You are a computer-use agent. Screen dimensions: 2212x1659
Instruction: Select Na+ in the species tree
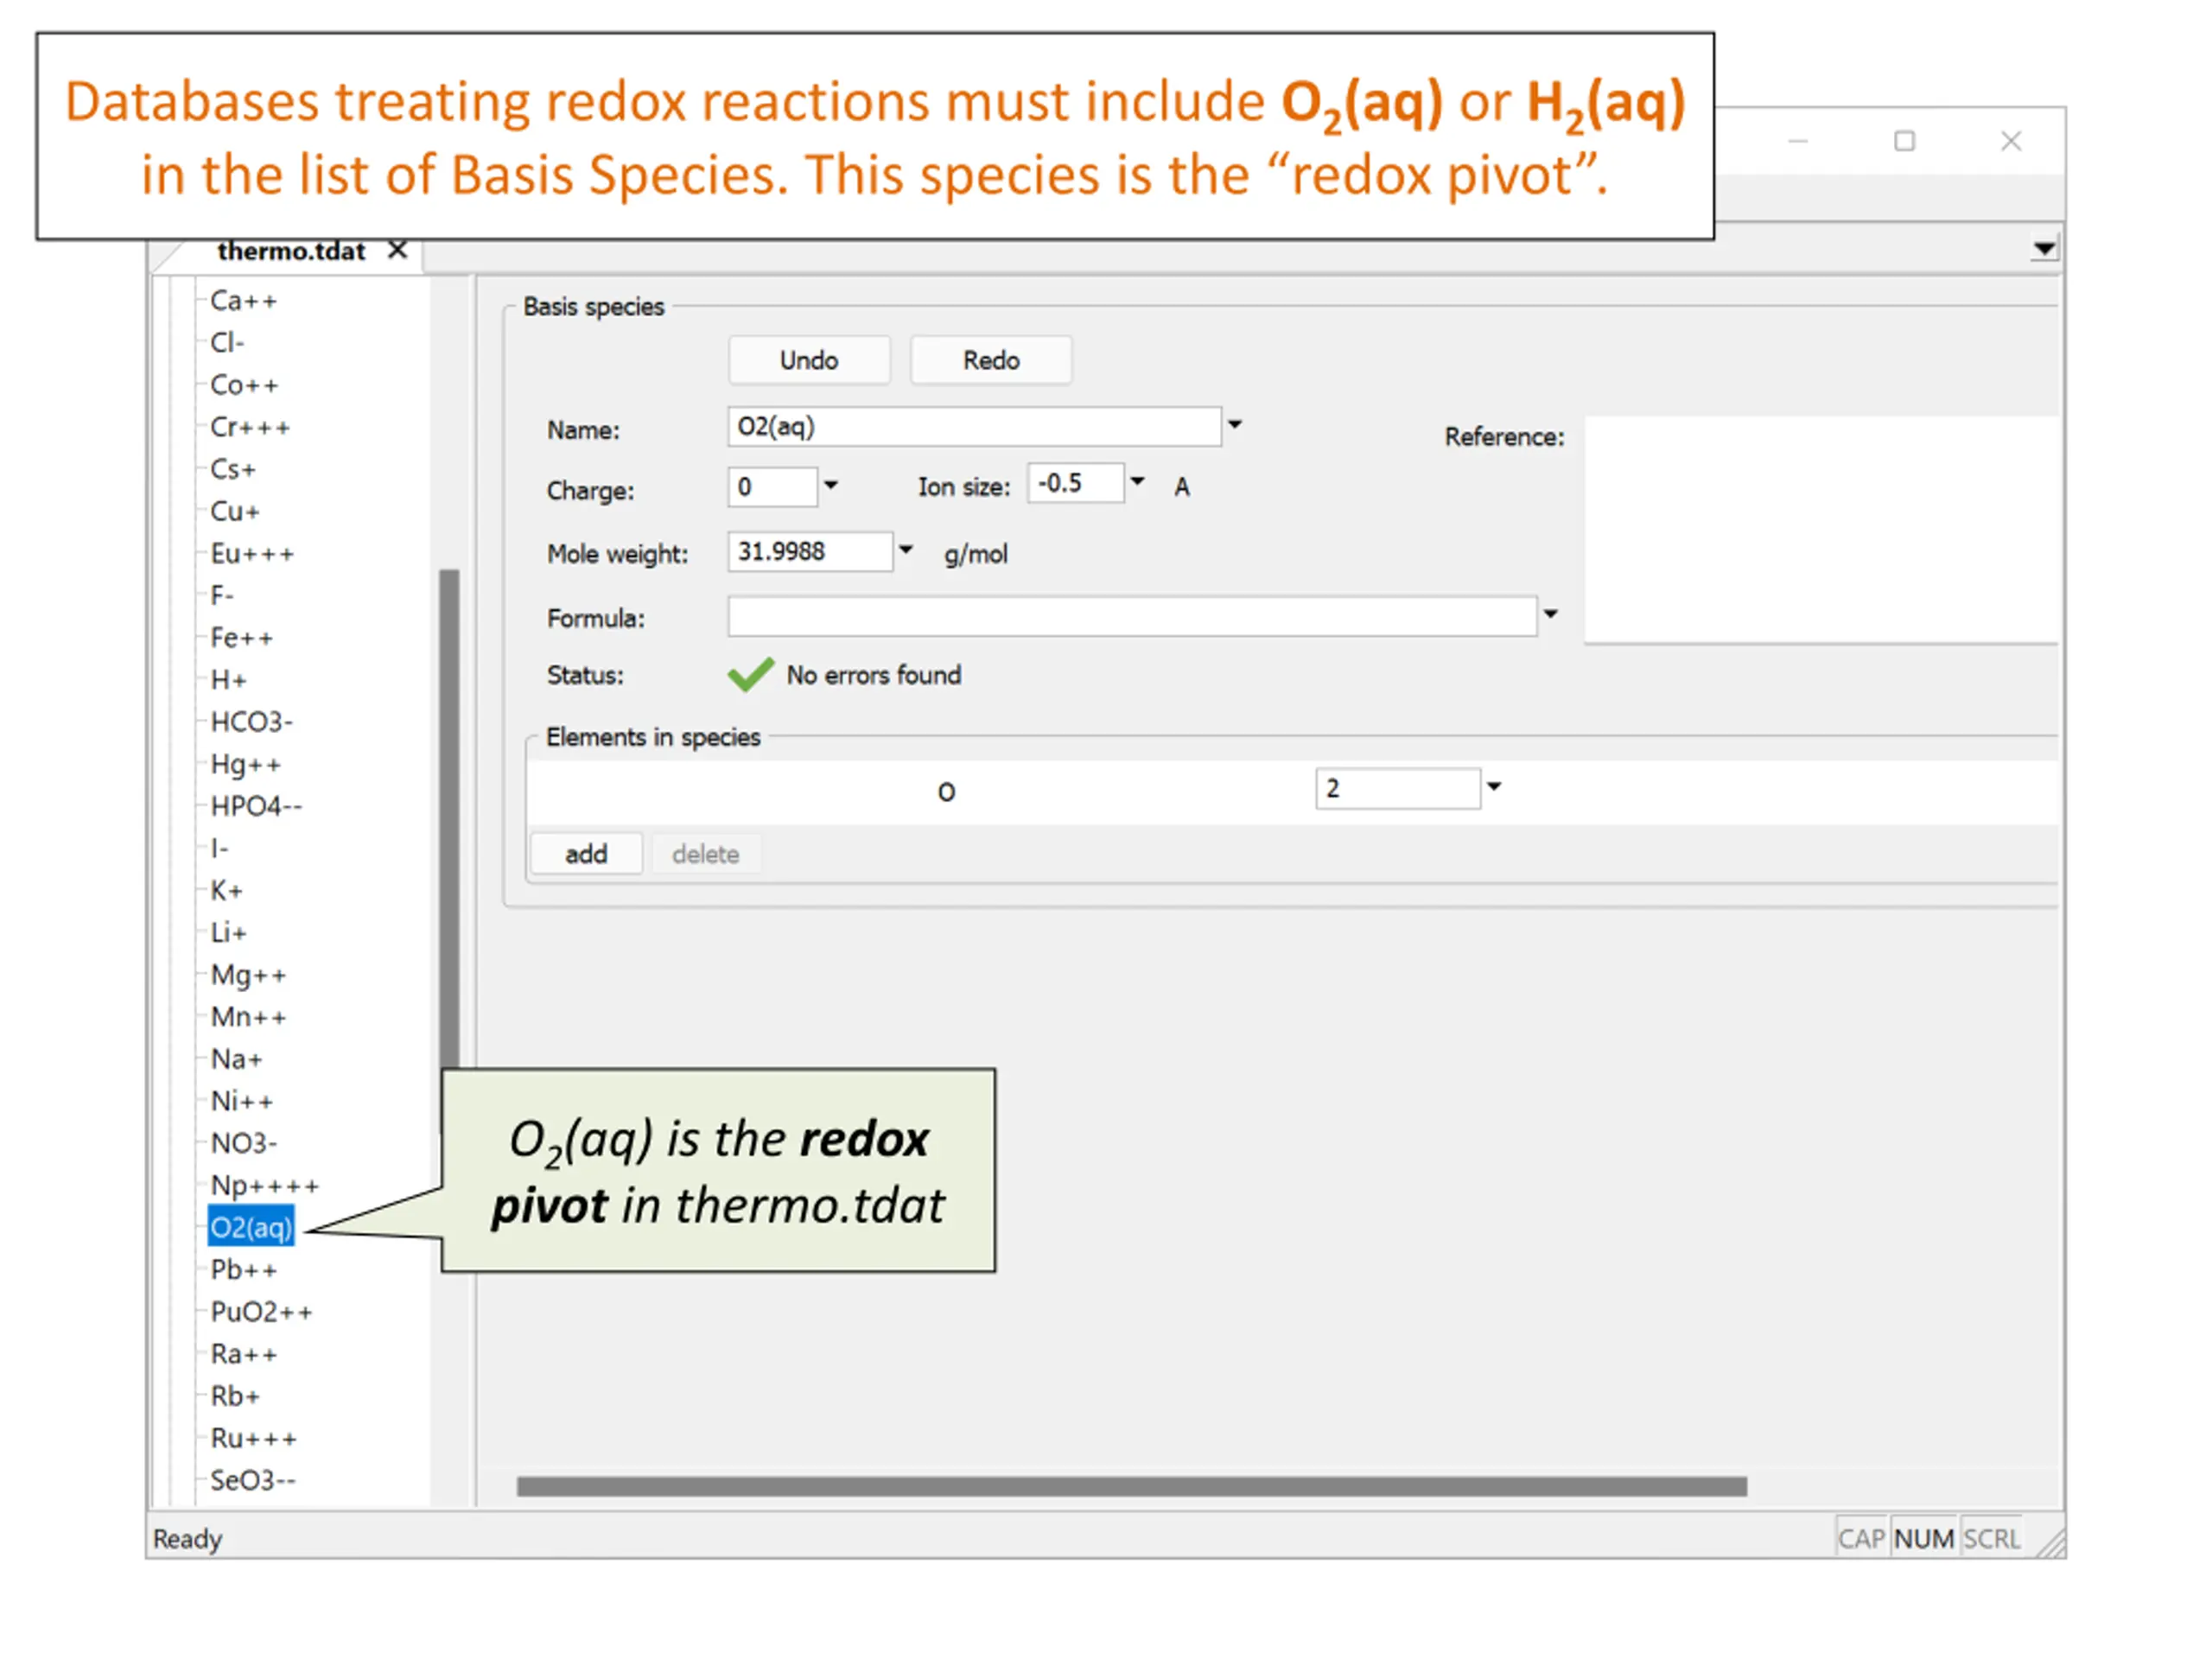(236, 1059)
